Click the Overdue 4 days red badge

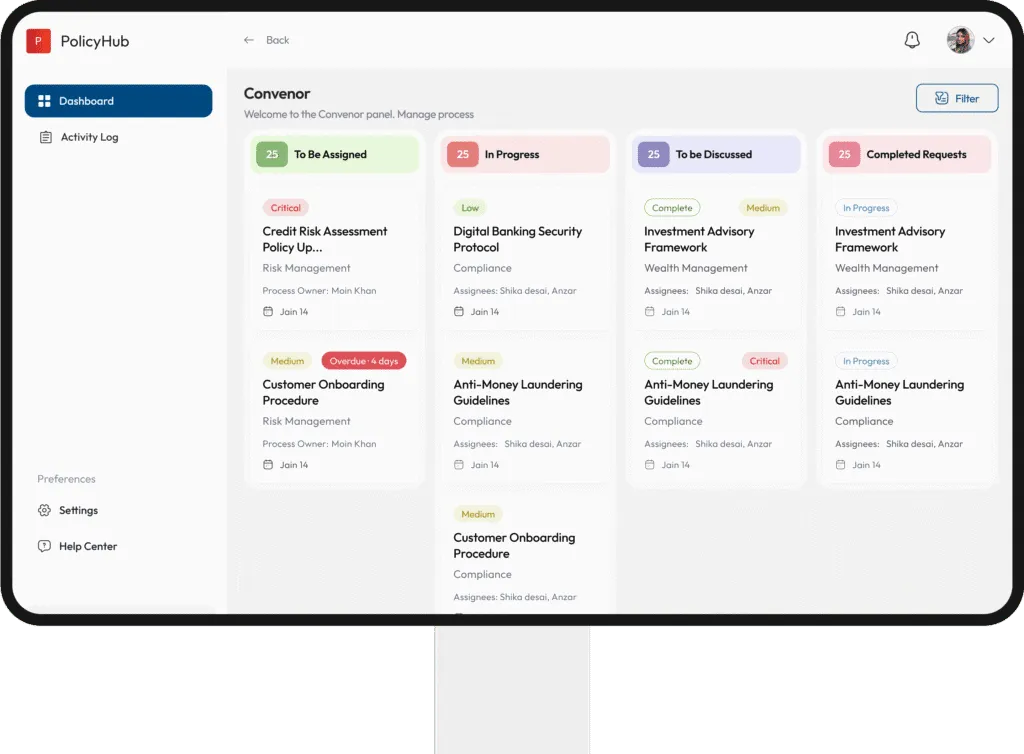(364, 361)
